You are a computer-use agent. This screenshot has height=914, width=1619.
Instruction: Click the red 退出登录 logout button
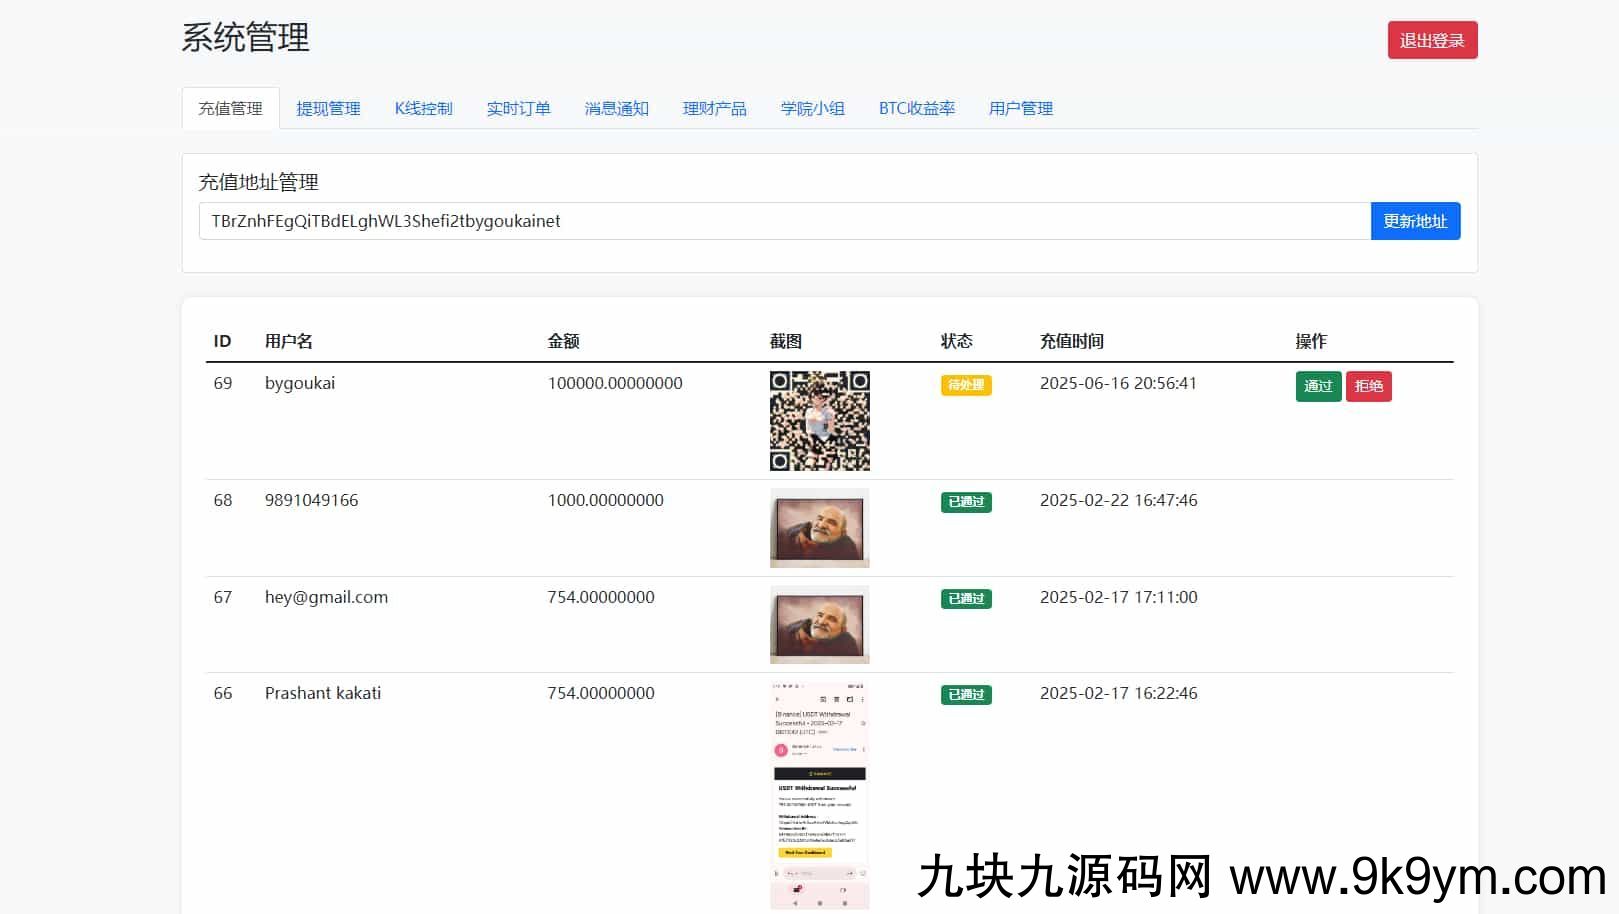[1431, 40]
